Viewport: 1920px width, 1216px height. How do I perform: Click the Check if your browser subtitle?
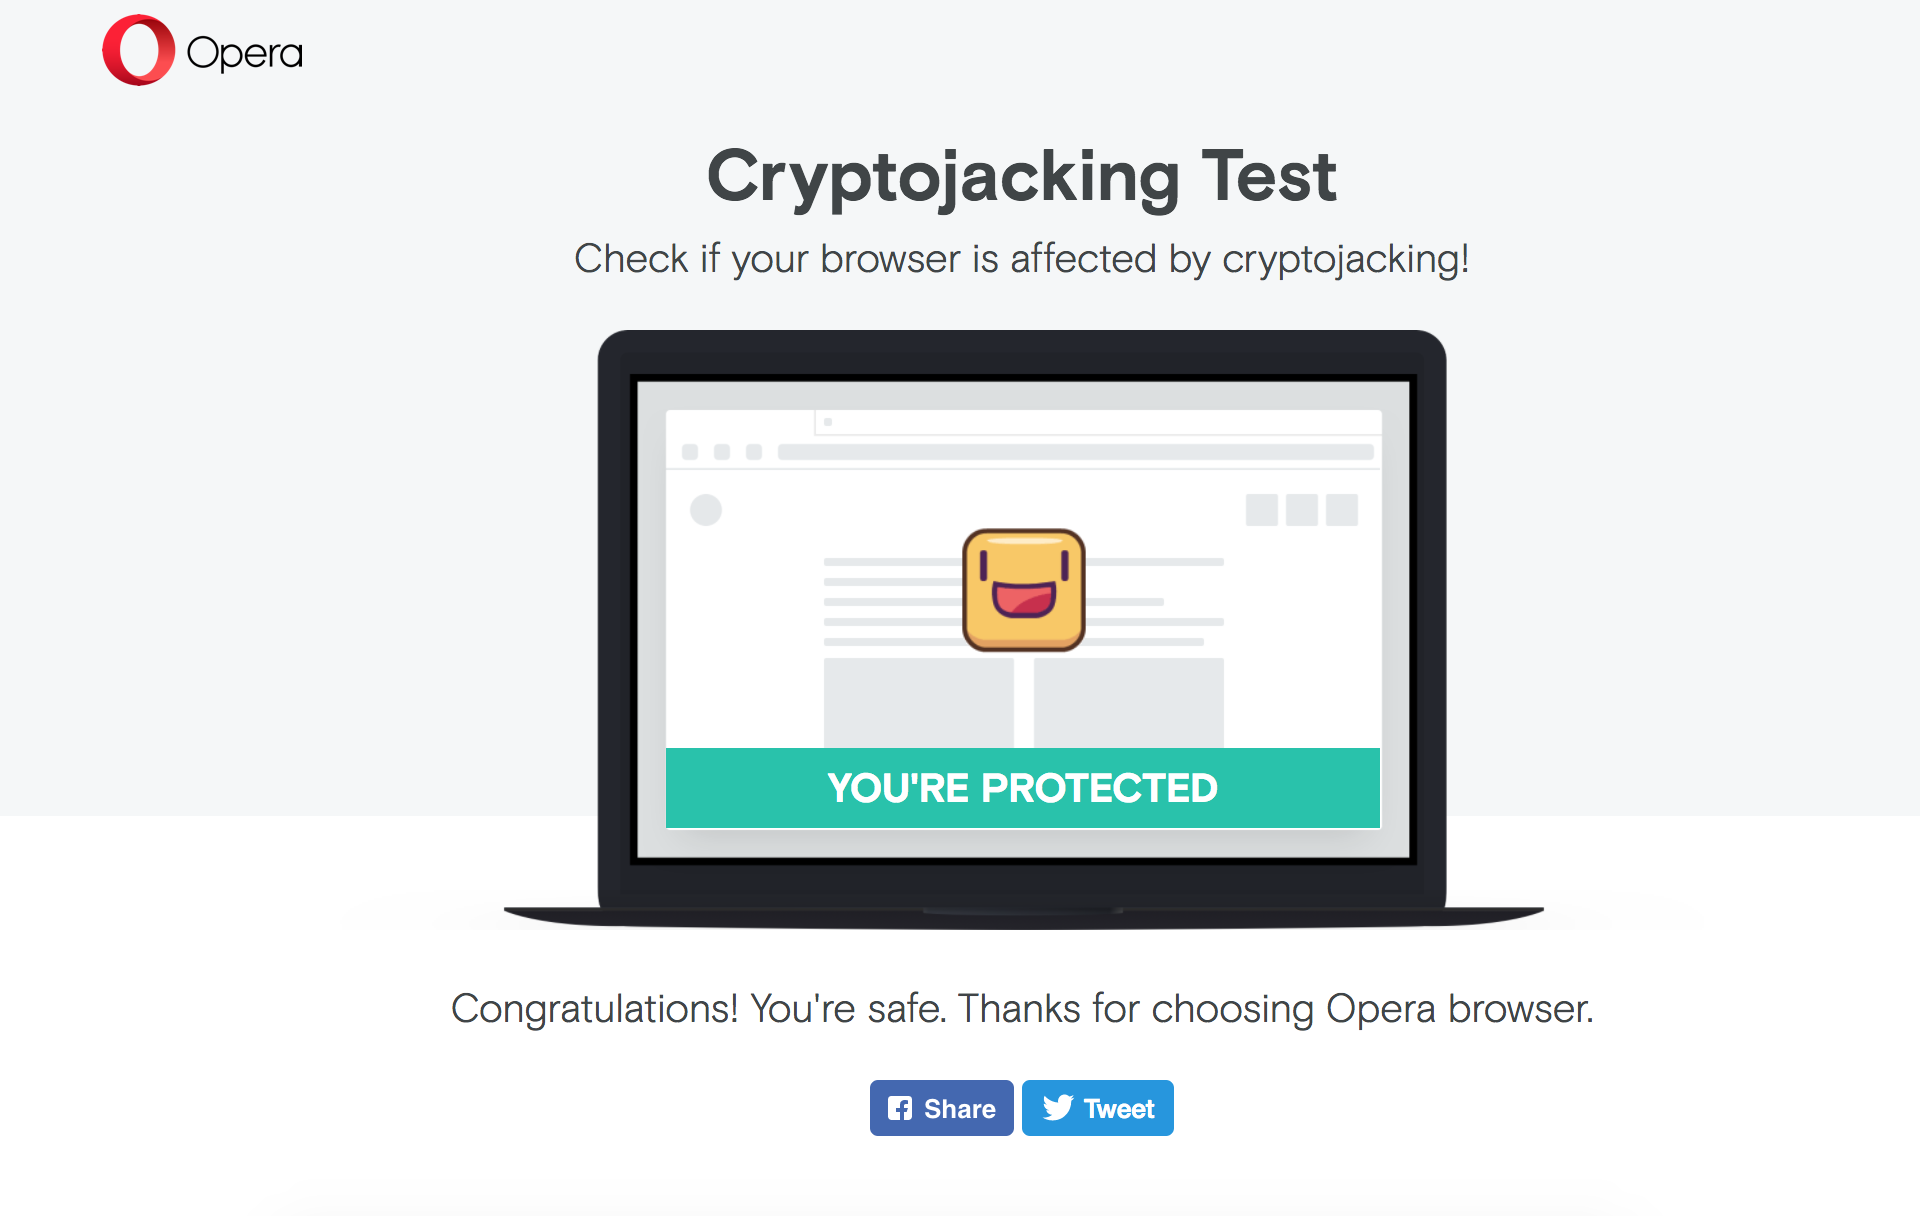tap(1021, 259)
